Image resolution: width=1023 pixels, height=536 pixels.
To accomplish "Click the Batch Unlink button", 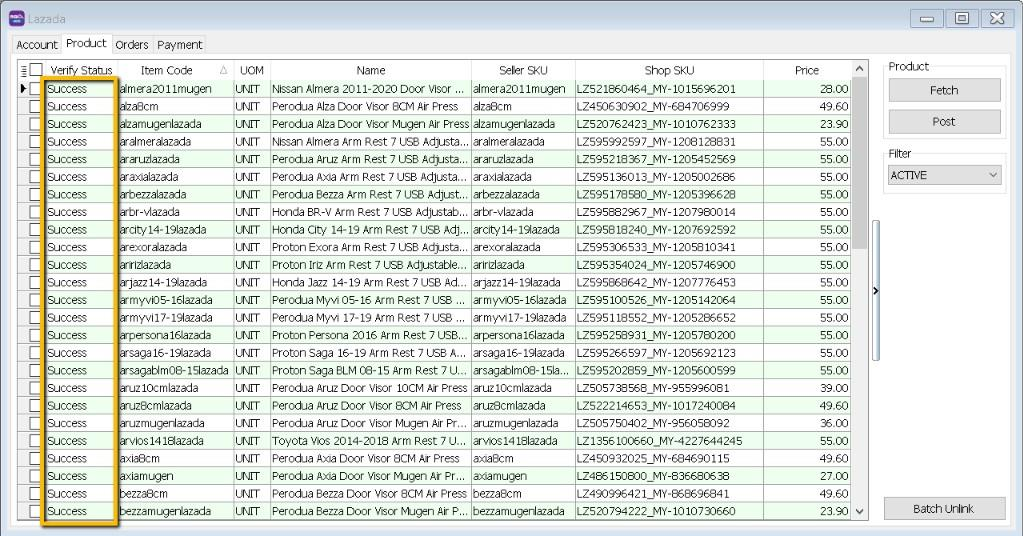I will (943, 509).
